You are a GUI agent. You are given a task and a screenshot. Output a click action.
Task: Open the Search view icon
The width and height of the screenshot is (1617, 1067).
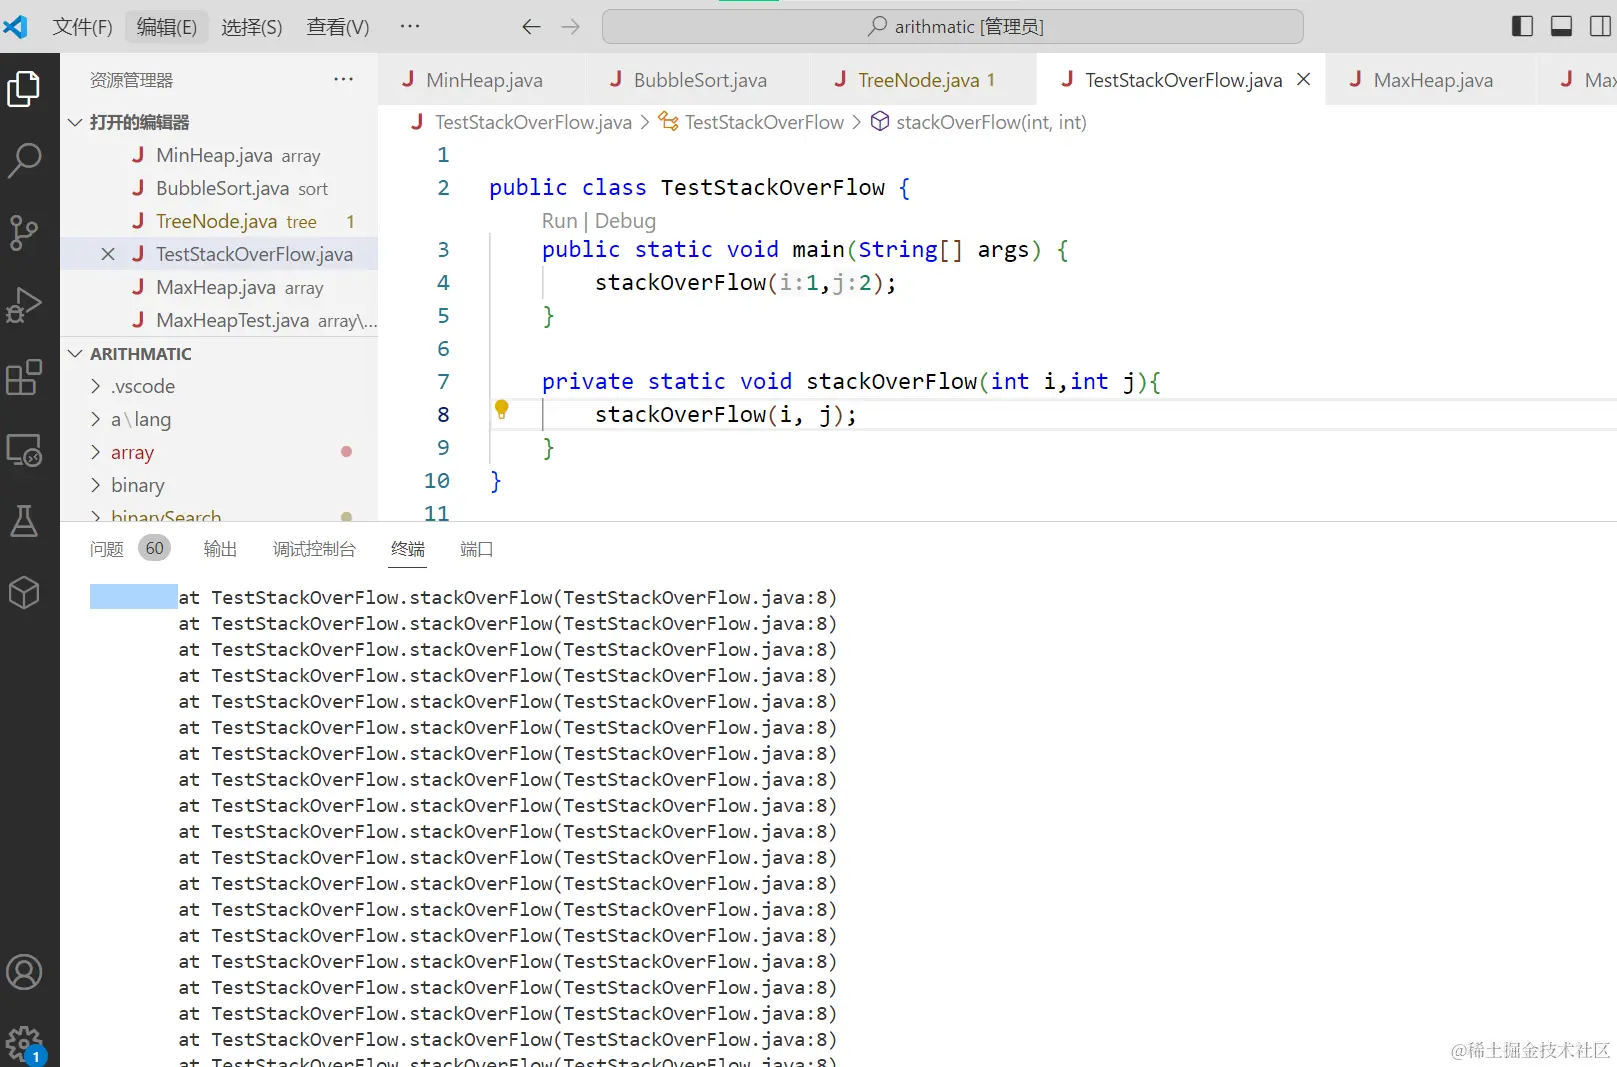click(x=24, y=160)
